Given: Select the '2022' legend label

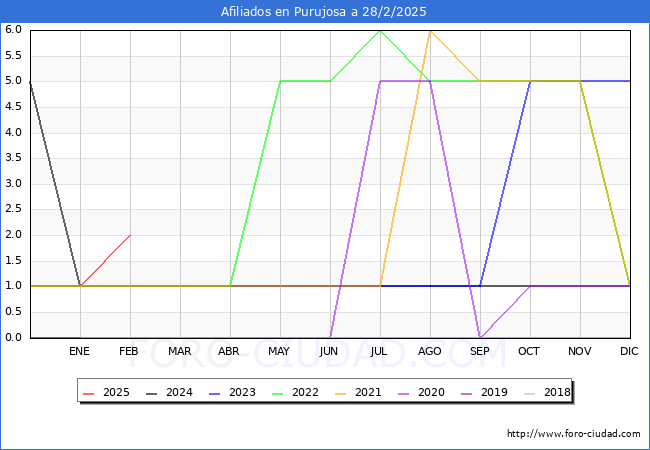Looking at the screenshot, I should (305, 392).
